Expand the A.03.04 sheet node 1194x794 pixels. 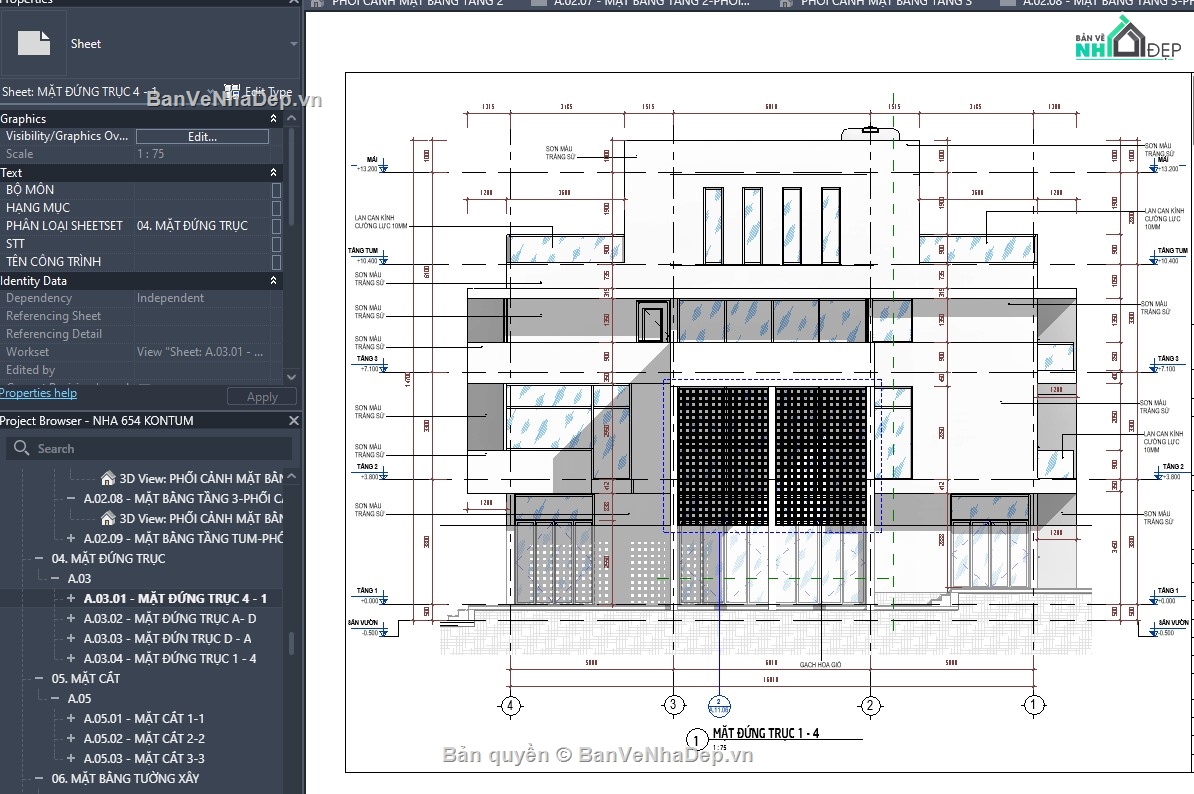coord(71,658)
